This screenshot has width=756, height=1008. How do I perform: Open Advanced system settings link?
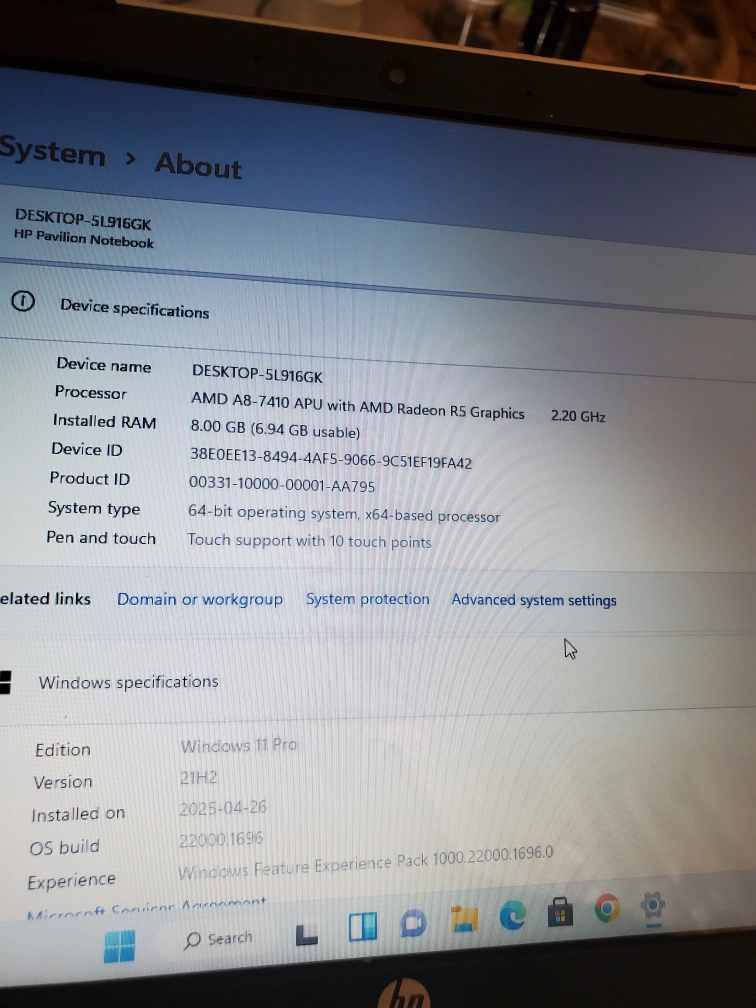533,600
